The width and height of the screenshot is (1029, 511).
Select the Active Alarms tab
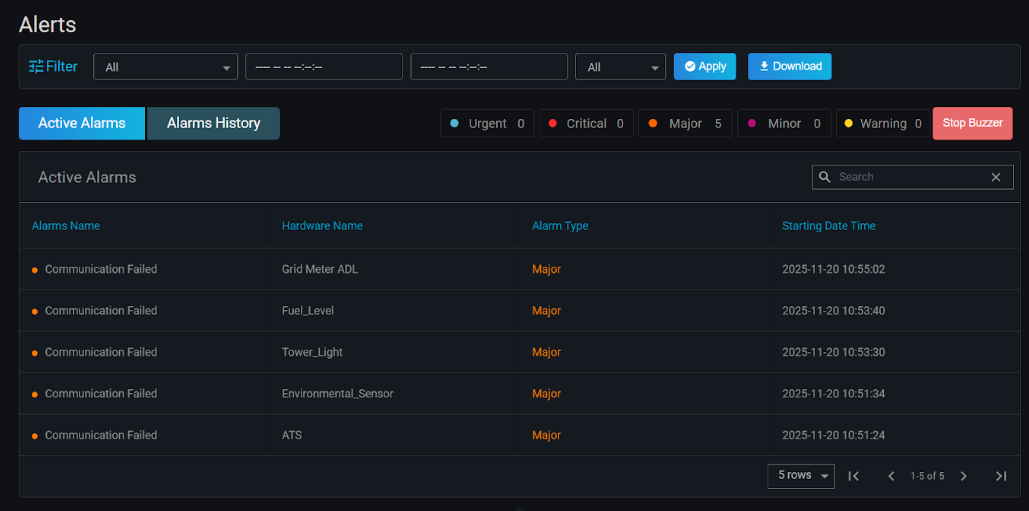tap(82, 123)
